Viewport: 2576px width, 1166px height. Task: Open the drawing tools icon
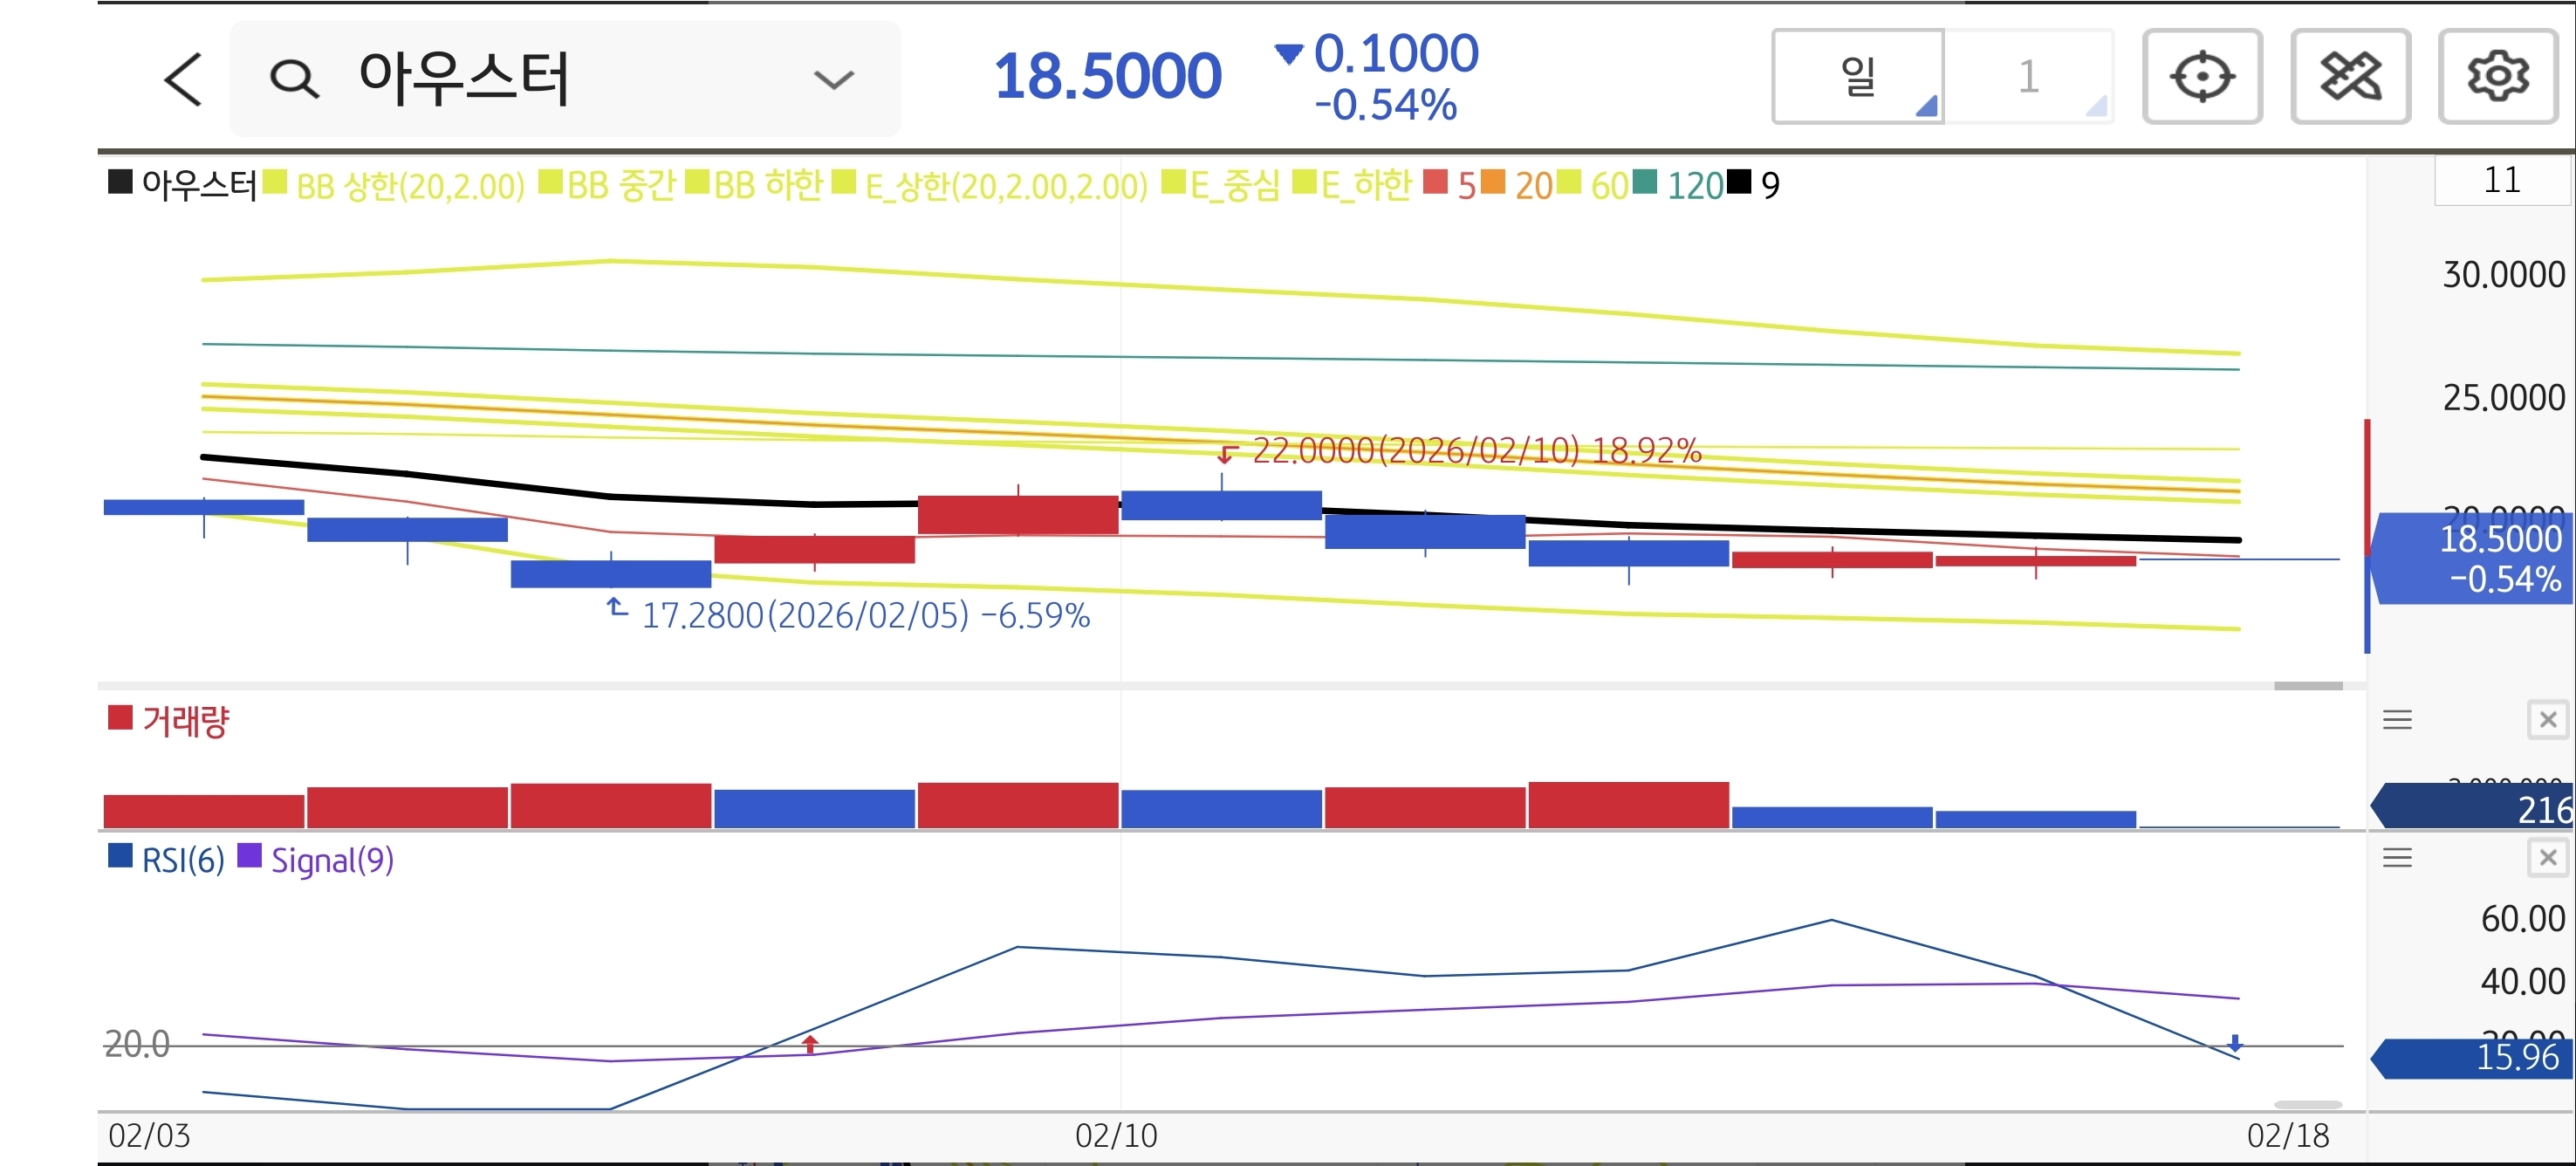click(2349, 77)
